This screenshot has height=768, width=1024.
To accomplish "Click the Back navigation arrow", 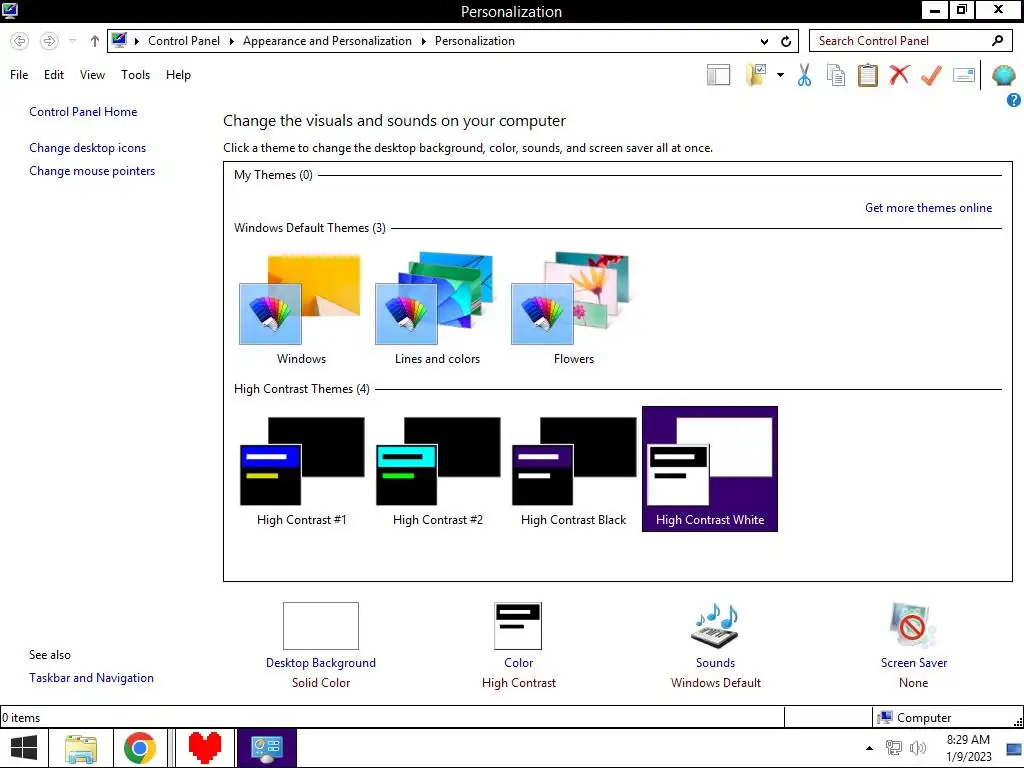I will [x=20, y=41].
